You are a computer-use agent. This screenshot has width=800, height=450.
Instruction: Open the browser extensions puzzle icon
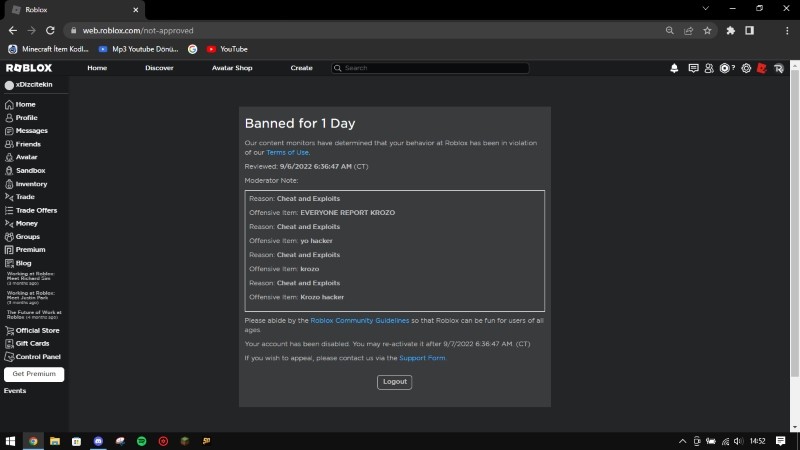tap(731, 31)
